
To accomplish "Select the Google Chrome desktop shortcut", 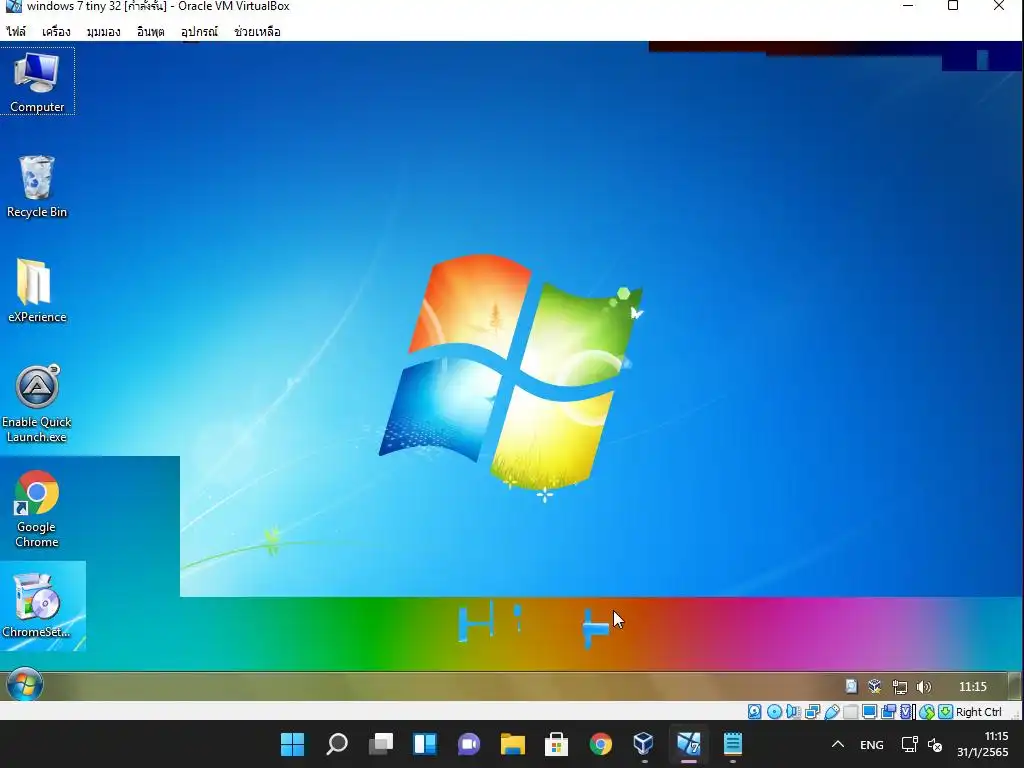I will pyautogui.click(x=37, y=509).
